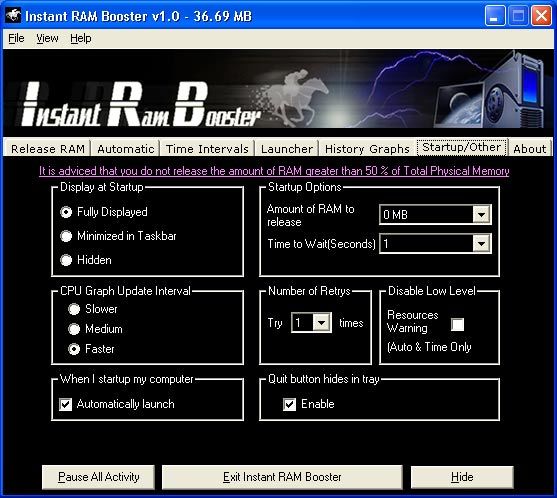The width and height of the screenshot is (557, 498).
Task: Switch to the Release RAM tab
Action: click(x=48, y=148)
